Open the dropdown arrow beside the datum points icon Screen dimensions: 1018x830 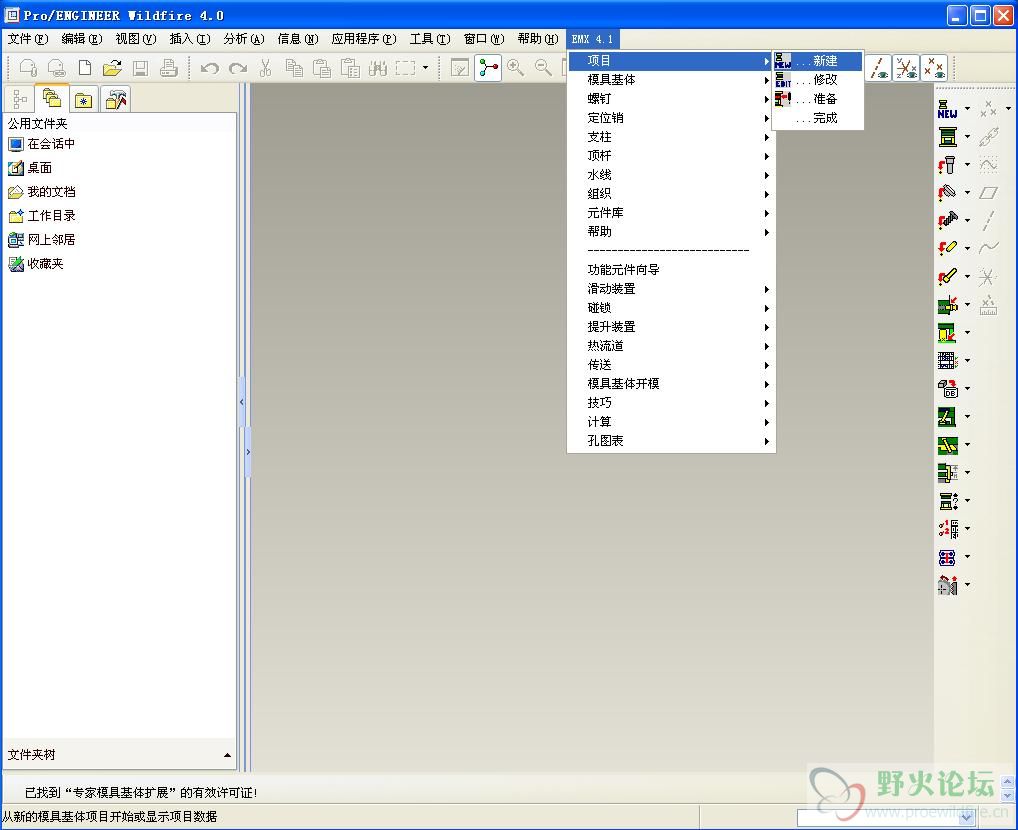1008,109
